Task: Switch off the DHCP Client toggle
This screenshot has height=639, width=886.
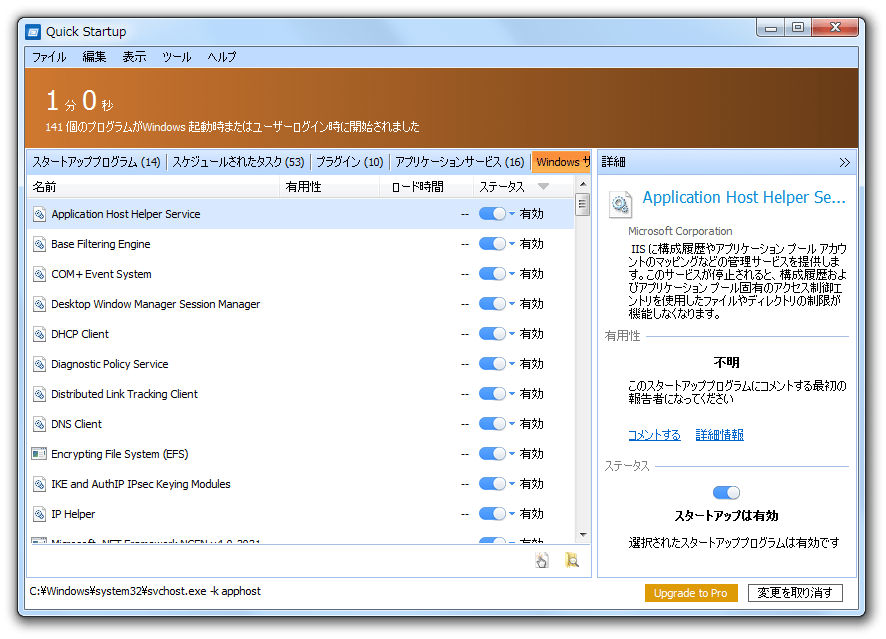Action: pyautogui.click(x=492, y=333)
